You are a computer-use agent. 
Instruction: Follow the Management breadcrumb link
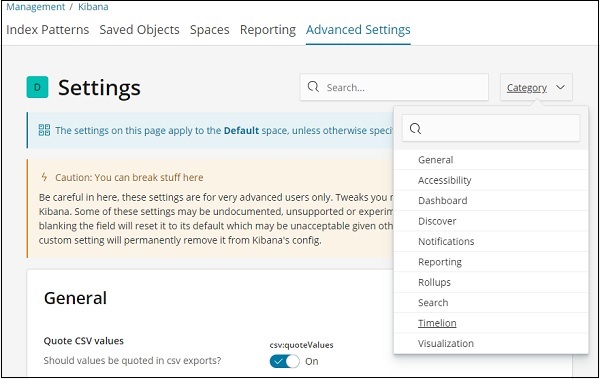tap(36, 7)
